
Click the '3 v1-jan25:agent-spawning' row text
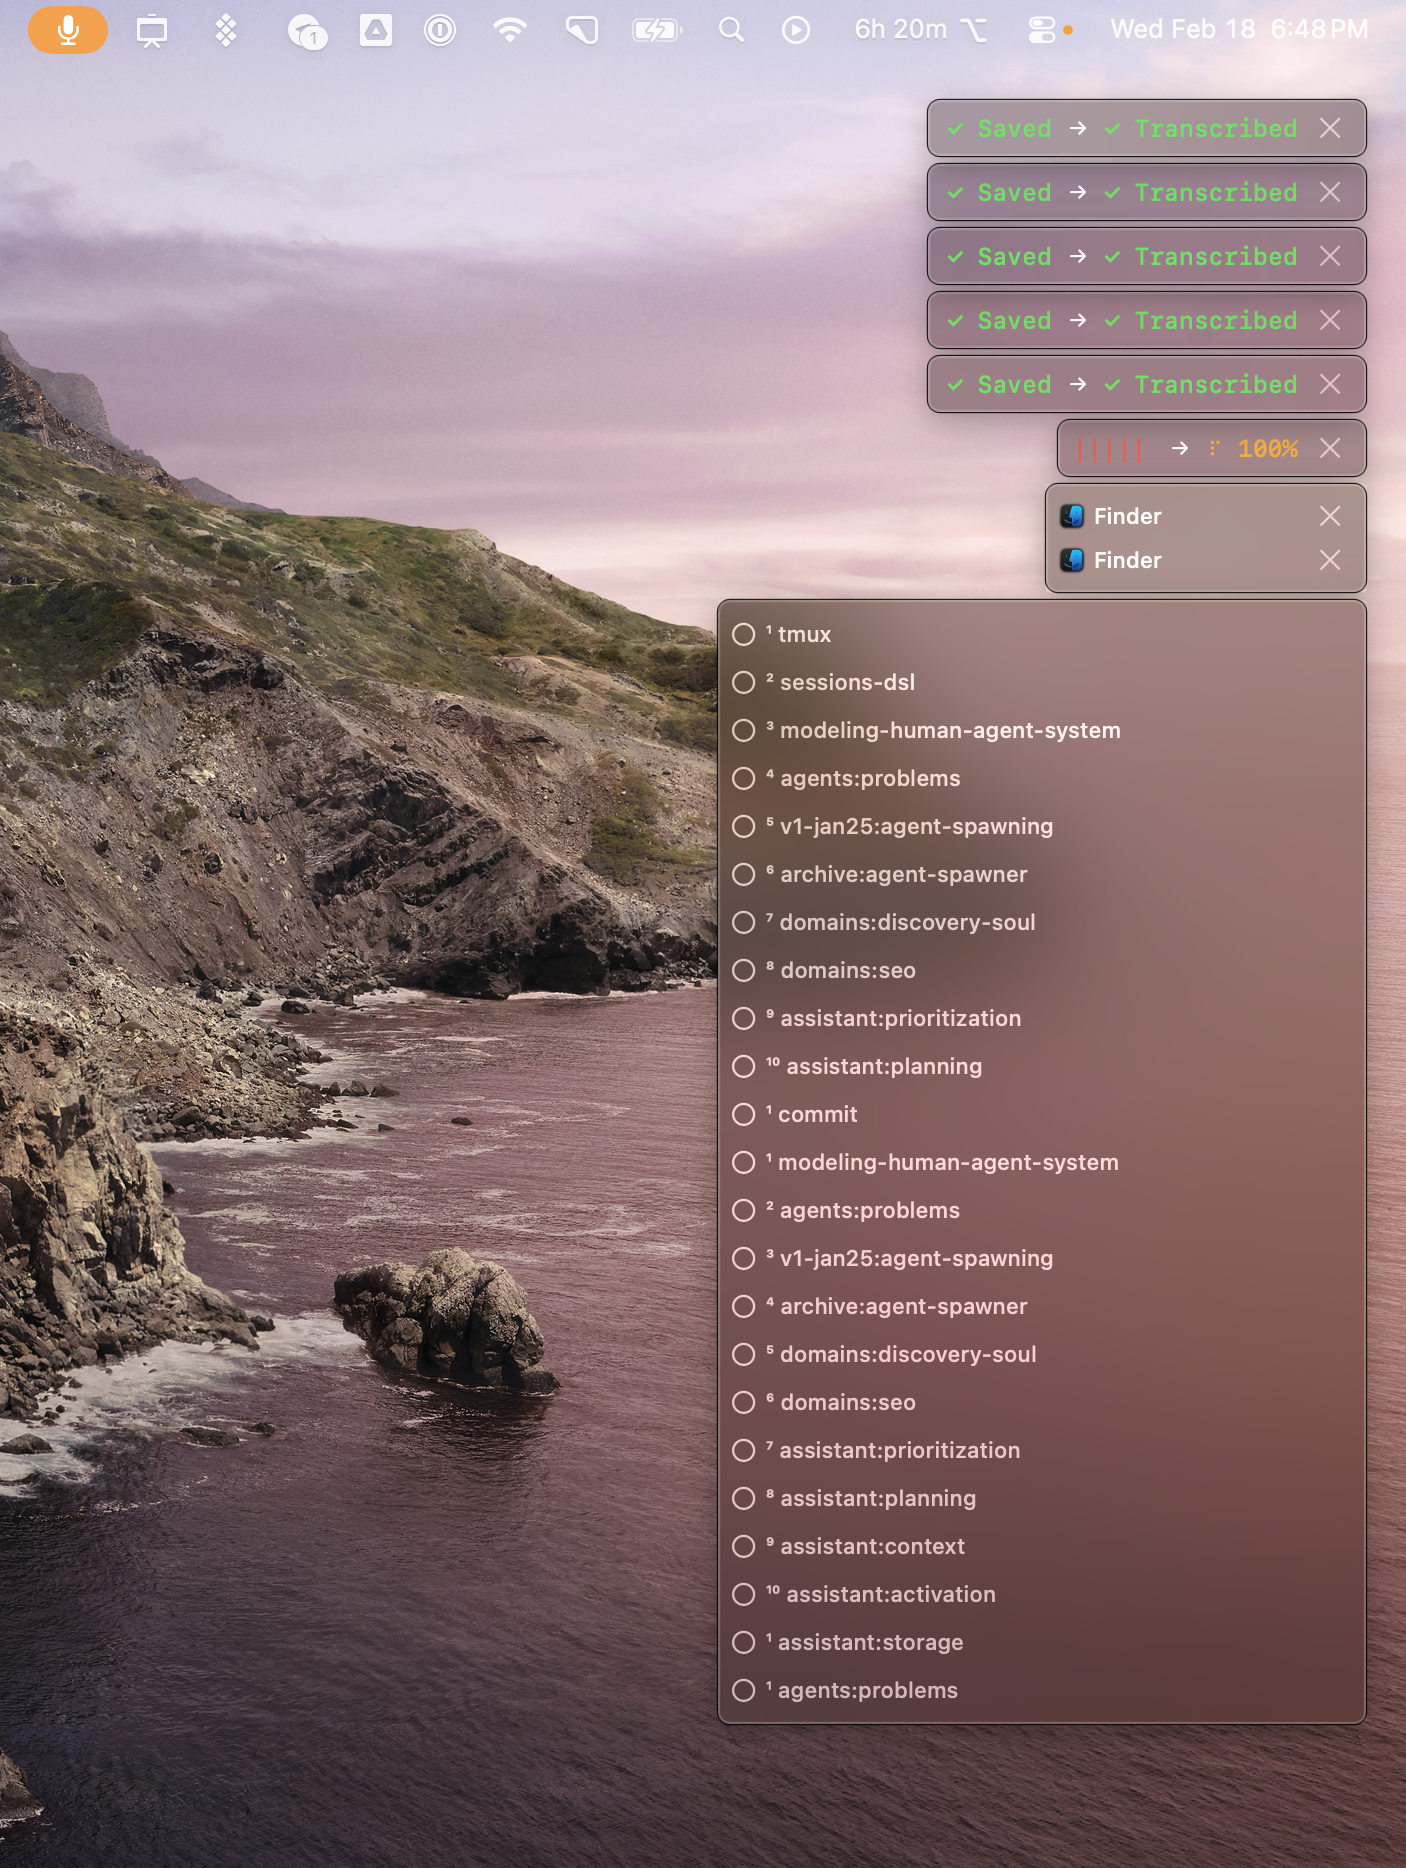pyautogui.click(x=910, y=1258)
